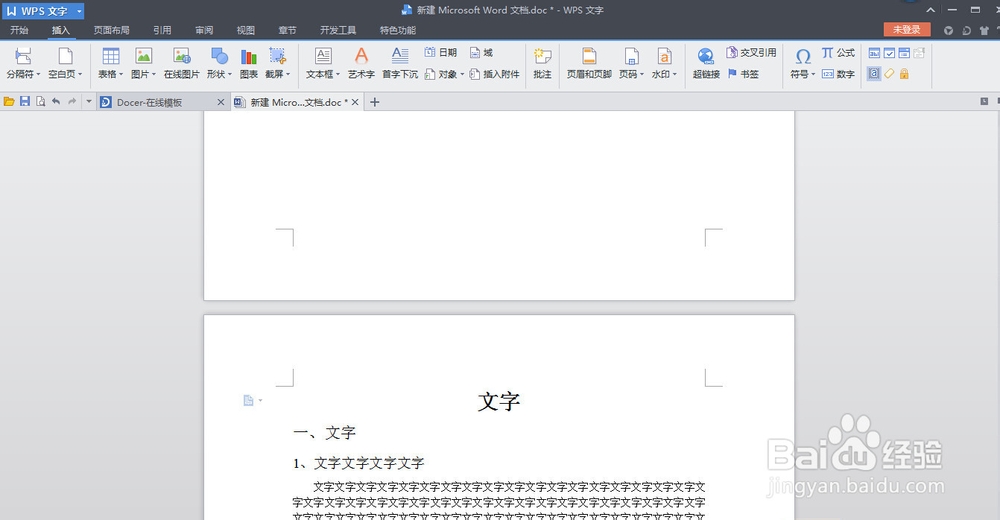Close the 新建 Micro...文档.doc tab
This screenshot has width=1000, height=520.
355,102
